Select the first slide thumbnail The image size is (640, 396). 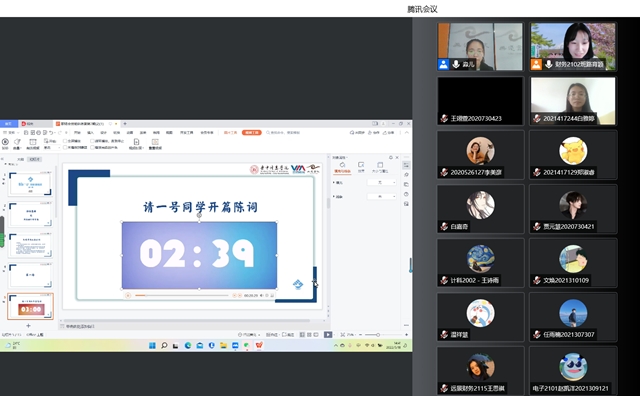point(31,184)
